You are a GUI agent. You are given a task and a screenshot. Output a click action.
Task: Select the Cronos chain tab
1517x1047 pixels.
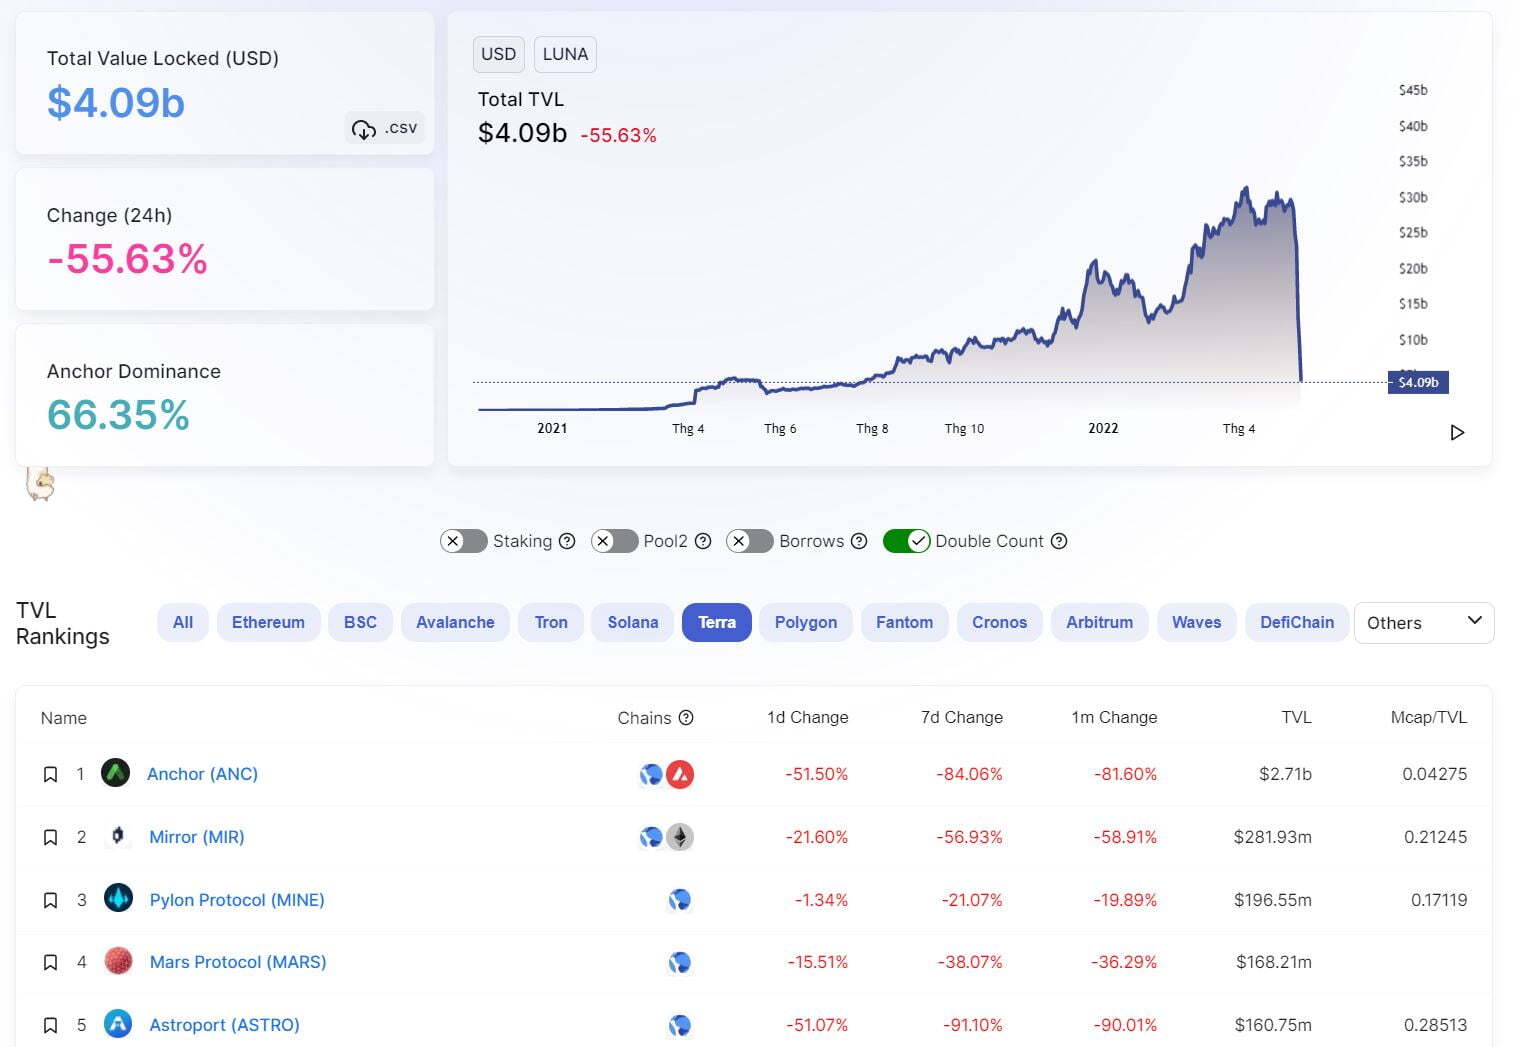coord(999,622)
